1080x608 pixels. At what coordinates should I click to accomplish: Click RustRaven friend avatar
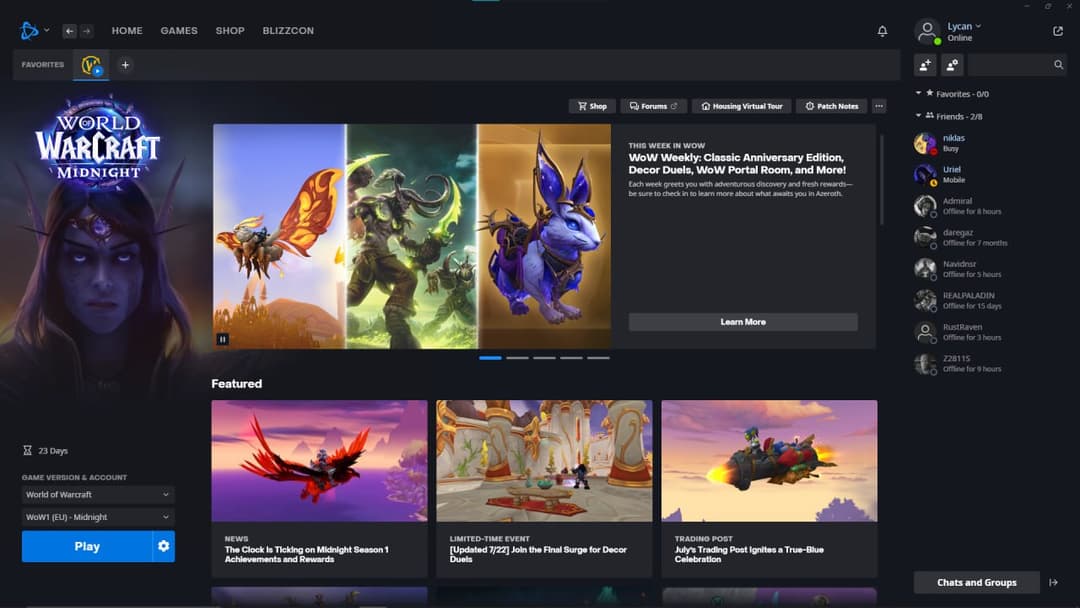(x=925, y=332)
